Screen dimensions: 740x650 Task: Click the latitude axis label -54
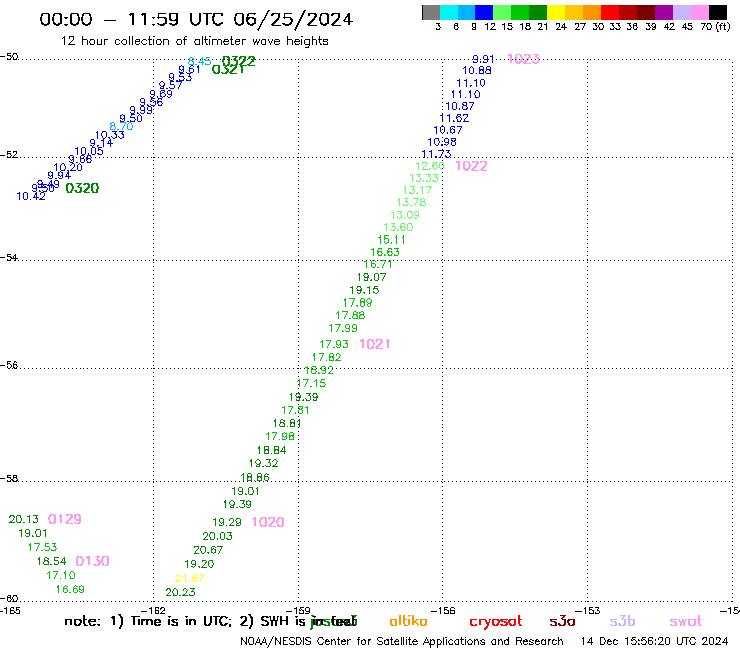pyautogui.click(x=9, y=258)
